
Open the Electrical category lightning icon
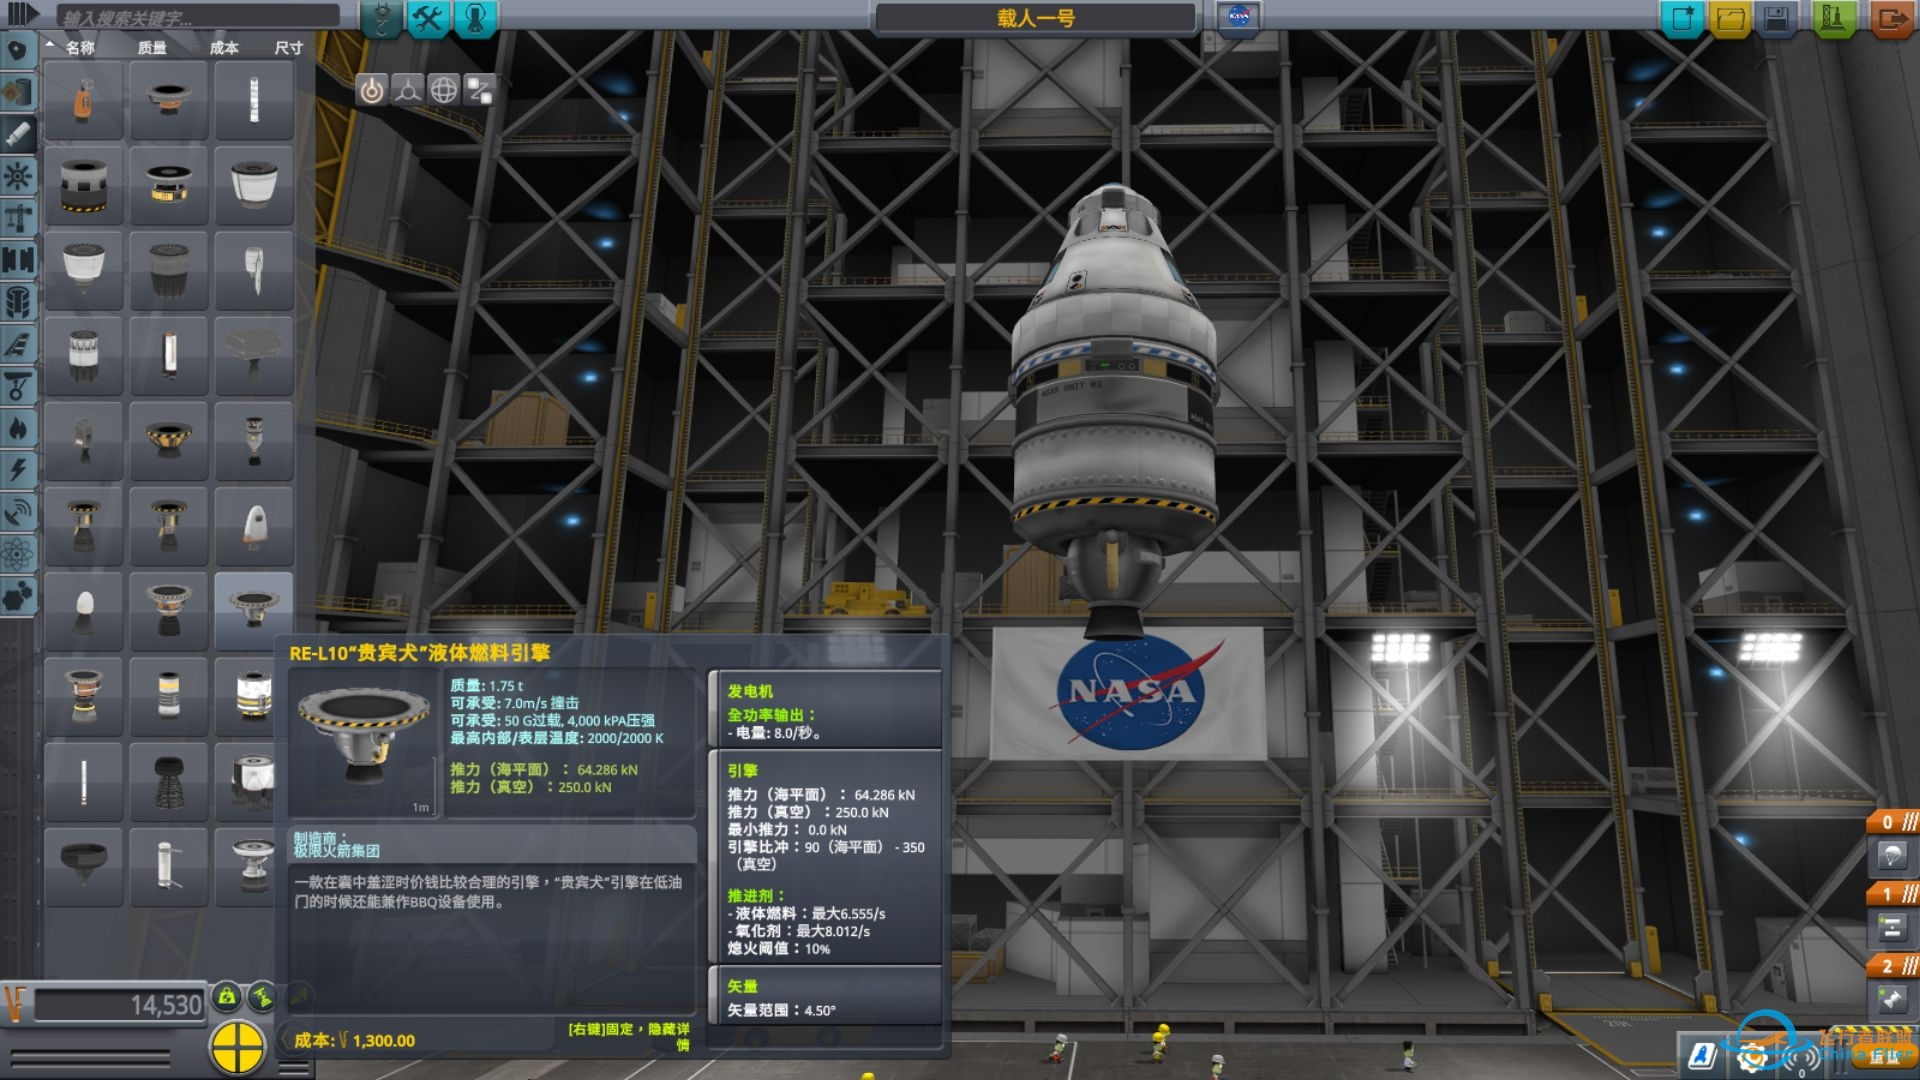pos(18,470)
